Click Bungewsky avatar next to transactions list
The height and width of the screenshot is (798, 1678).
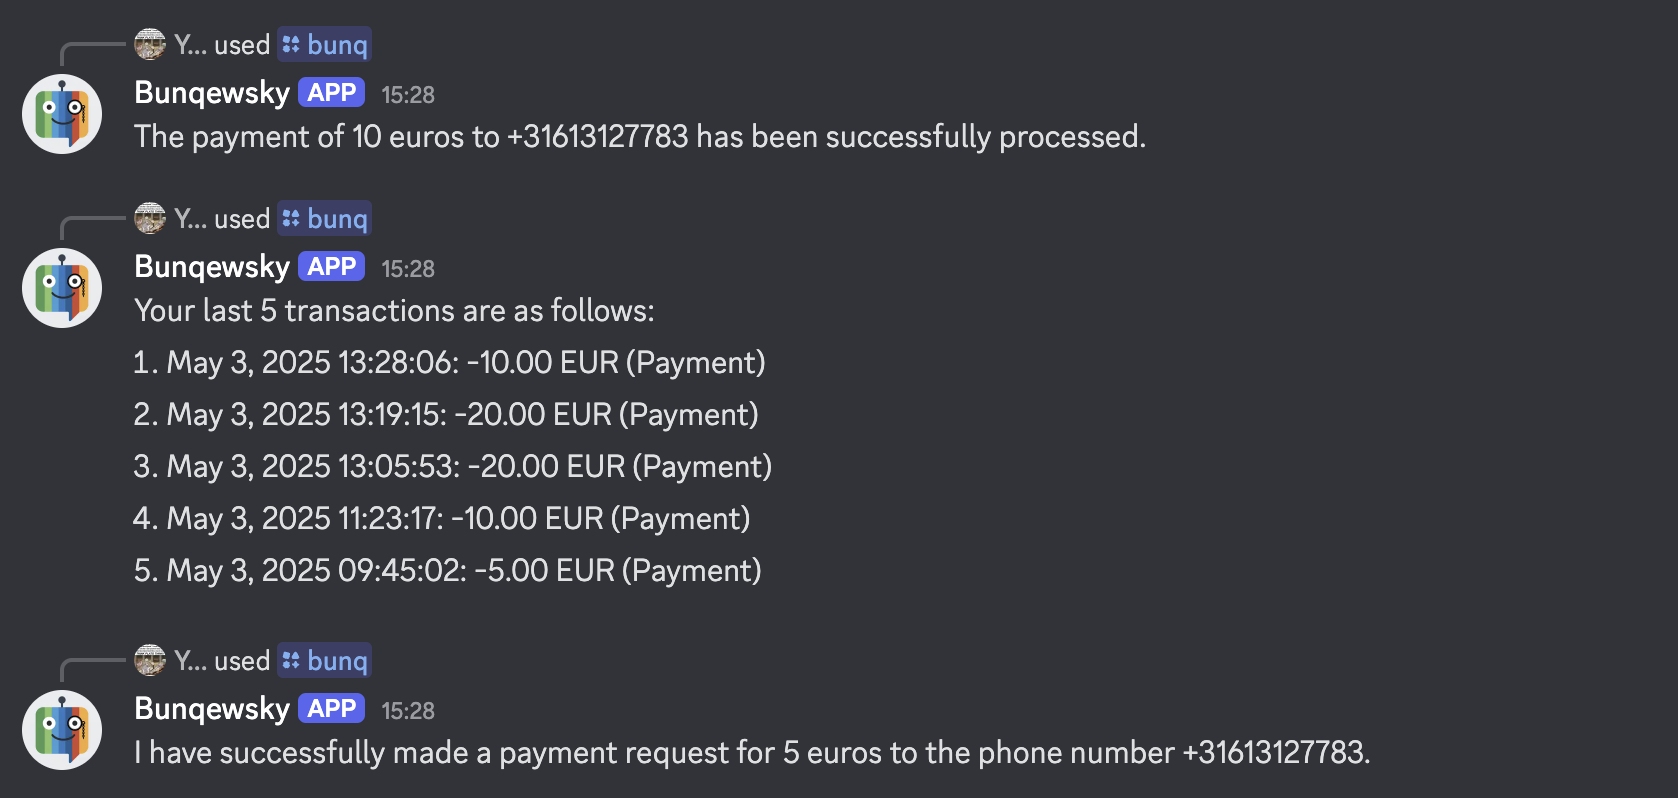pyautogui.click(x=62, y=288)
